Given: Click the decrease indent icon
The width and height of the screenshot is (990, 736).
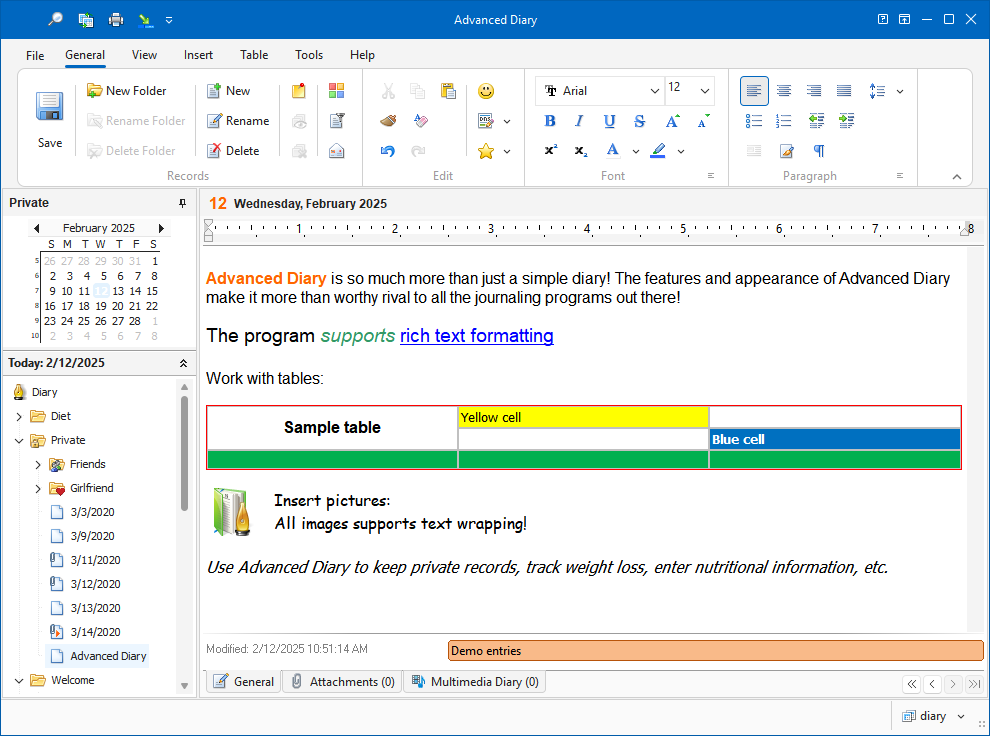Looking at the screenshot, I should point(816,121).
